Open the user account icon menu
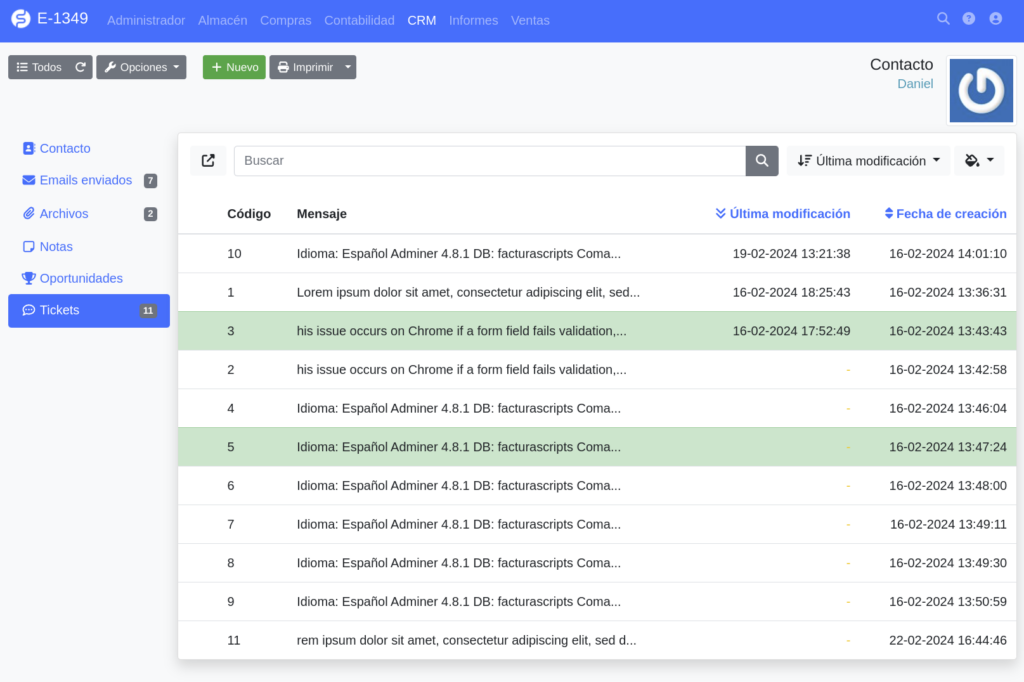 pos(995,19)
